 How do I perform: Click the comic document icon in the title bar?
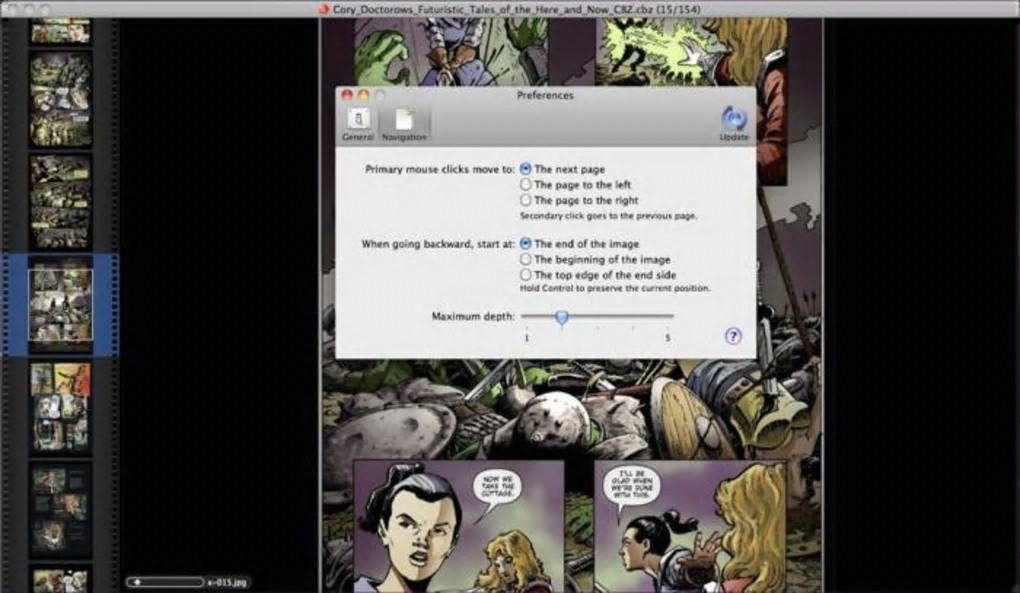pyautogui.click(x=324, y=9)
